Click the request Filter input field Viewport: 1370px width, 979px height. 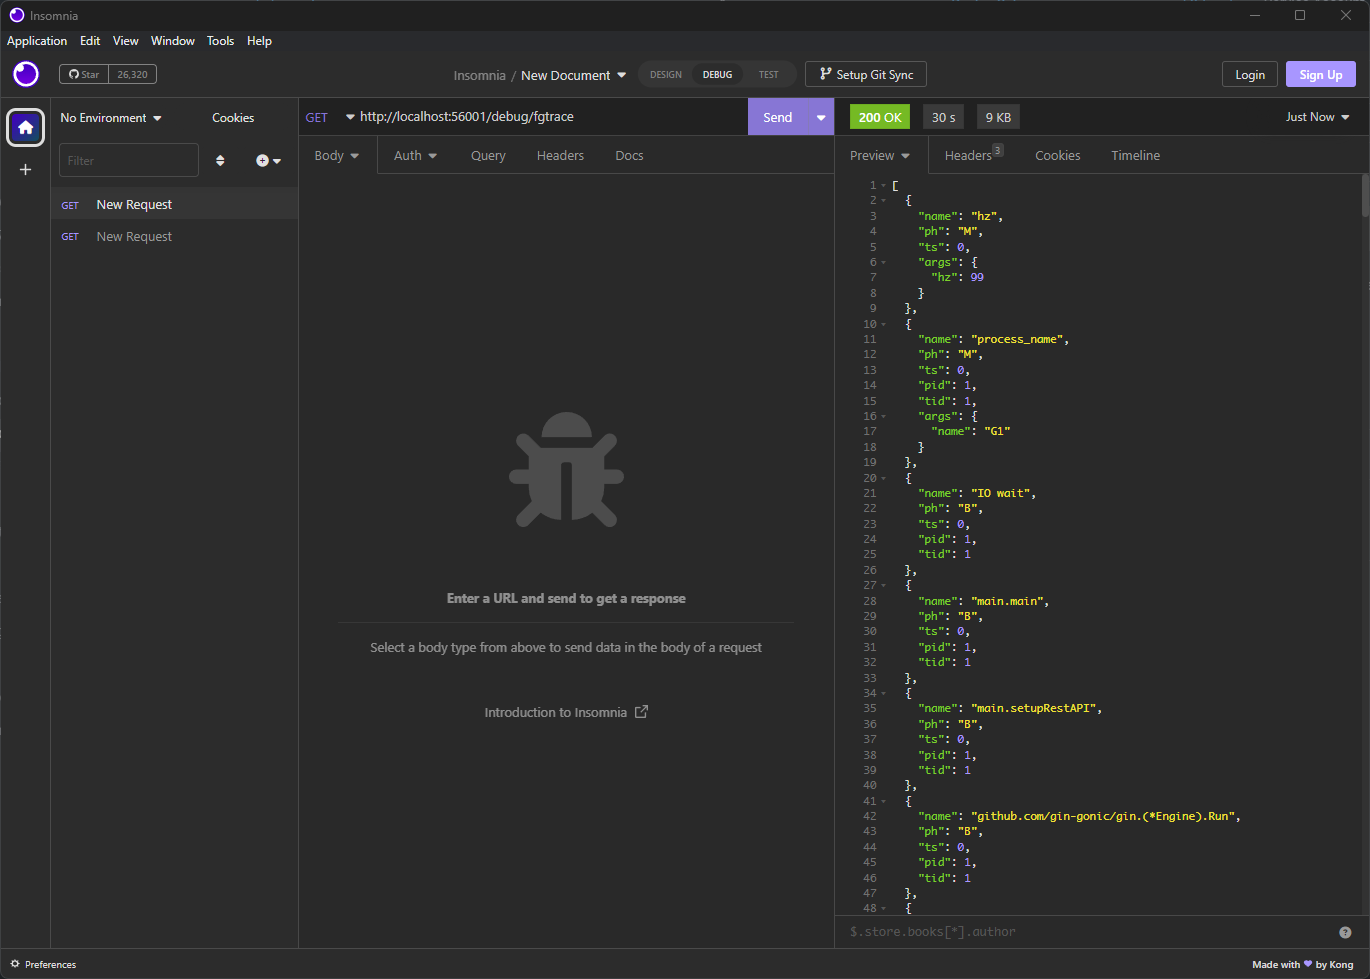129,161
